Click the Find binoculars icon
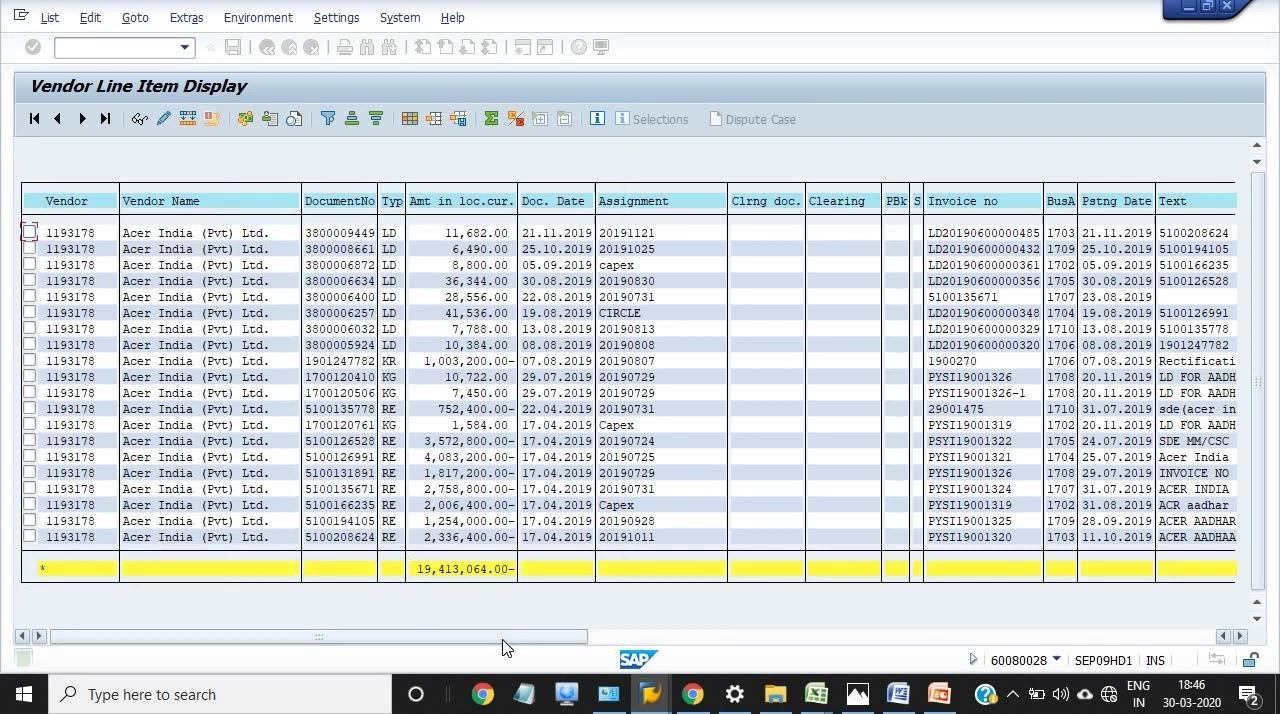1280x714 pixels. tap(367, 47)
